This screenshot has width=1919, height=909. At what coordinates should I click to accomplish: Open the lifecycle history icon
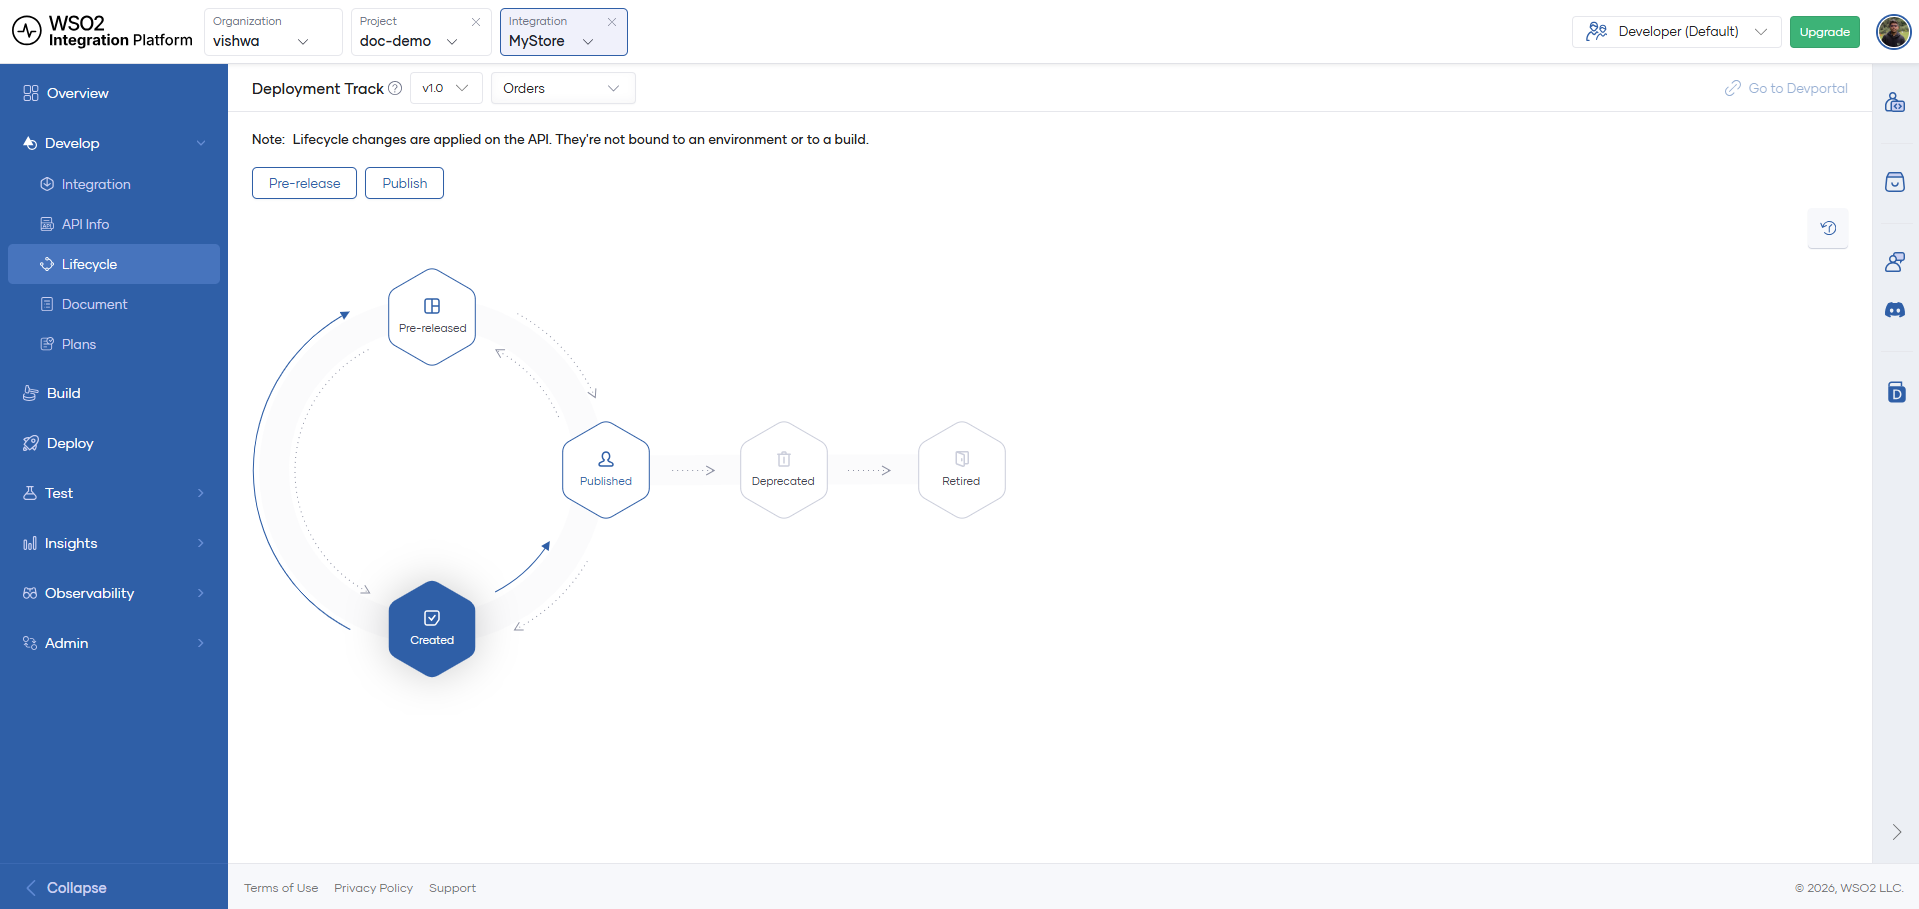[x=1828, y=228]
